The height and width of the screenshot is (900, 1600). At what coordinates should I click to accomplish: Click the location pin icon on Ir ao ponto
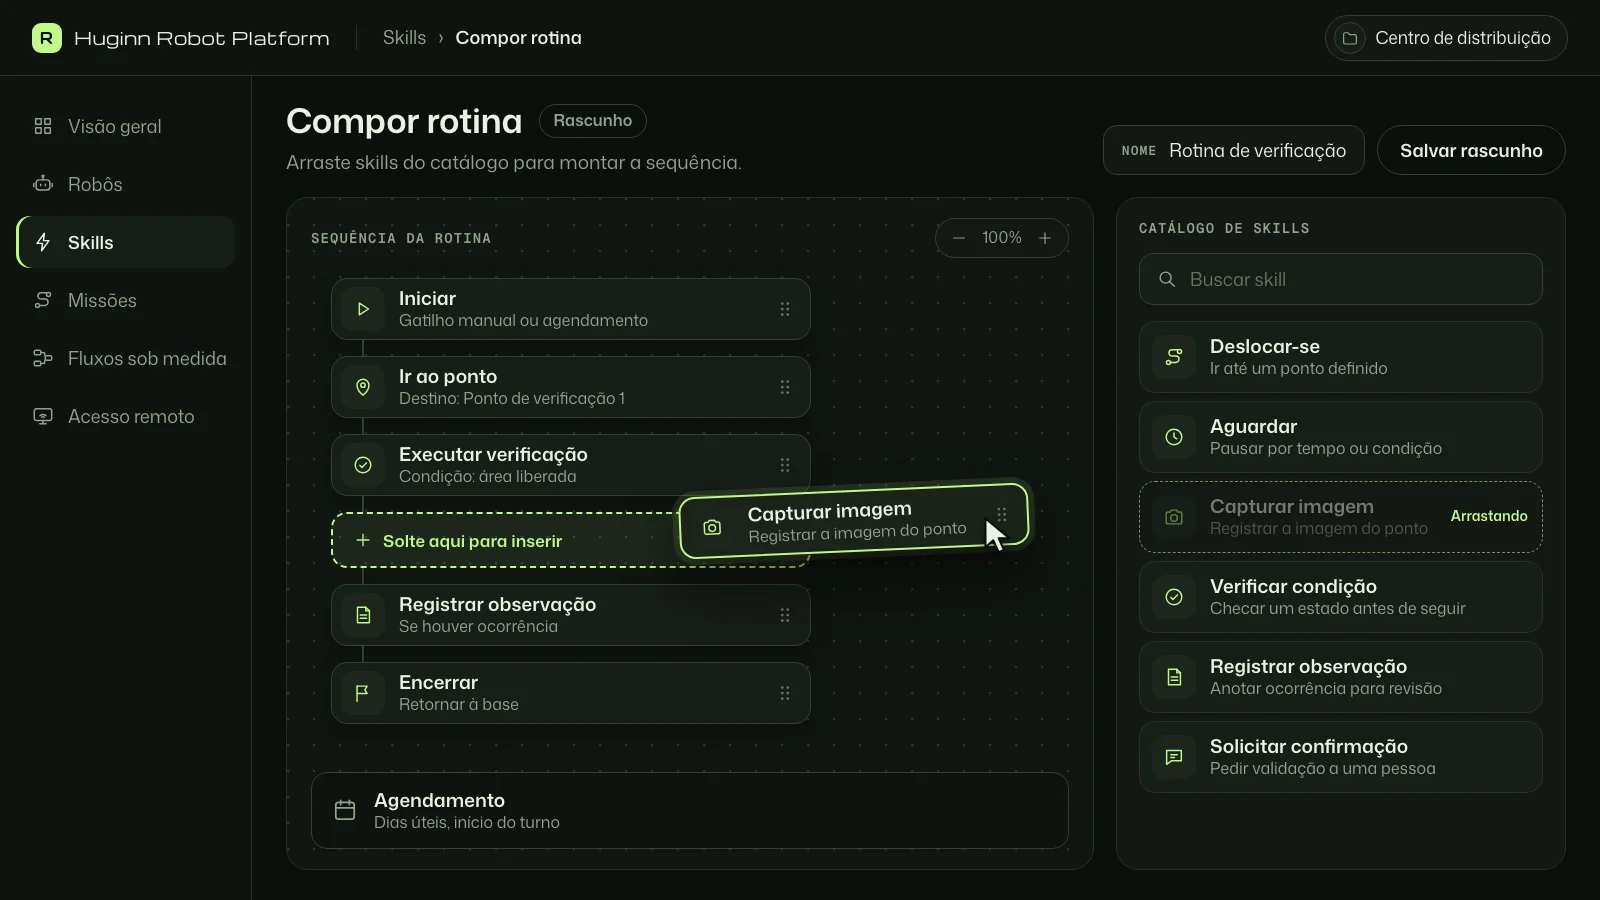click(363, 387)
